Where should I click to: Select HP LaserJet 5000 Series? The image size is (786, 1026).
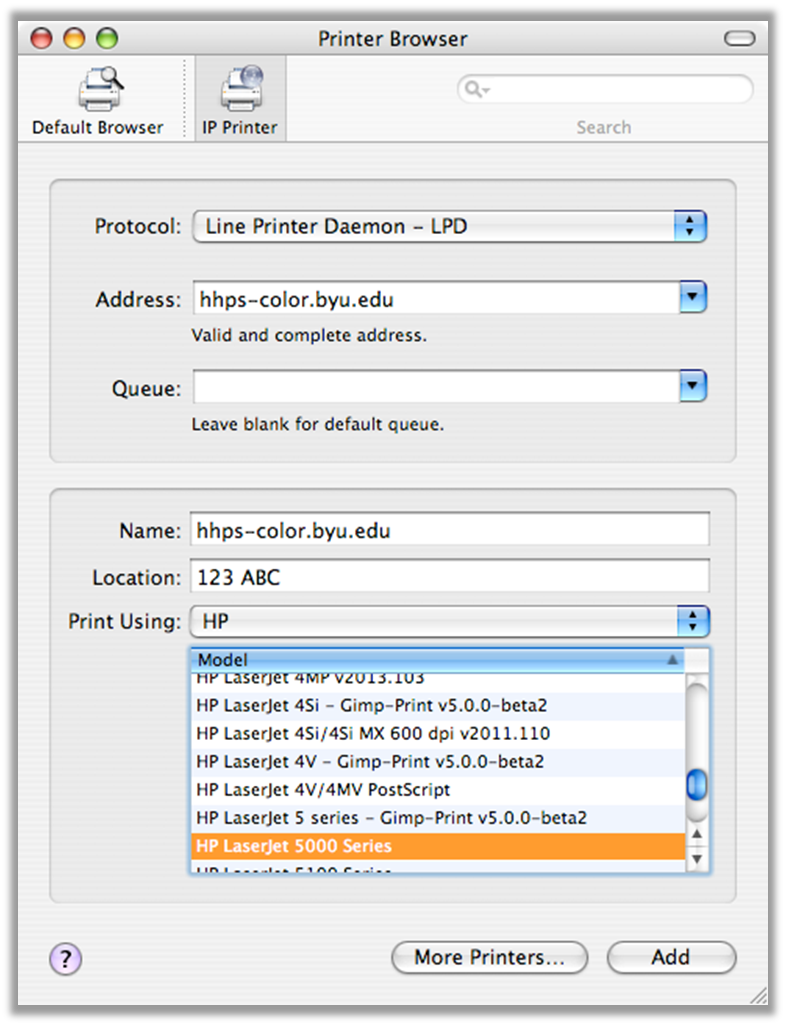[437, 846]
